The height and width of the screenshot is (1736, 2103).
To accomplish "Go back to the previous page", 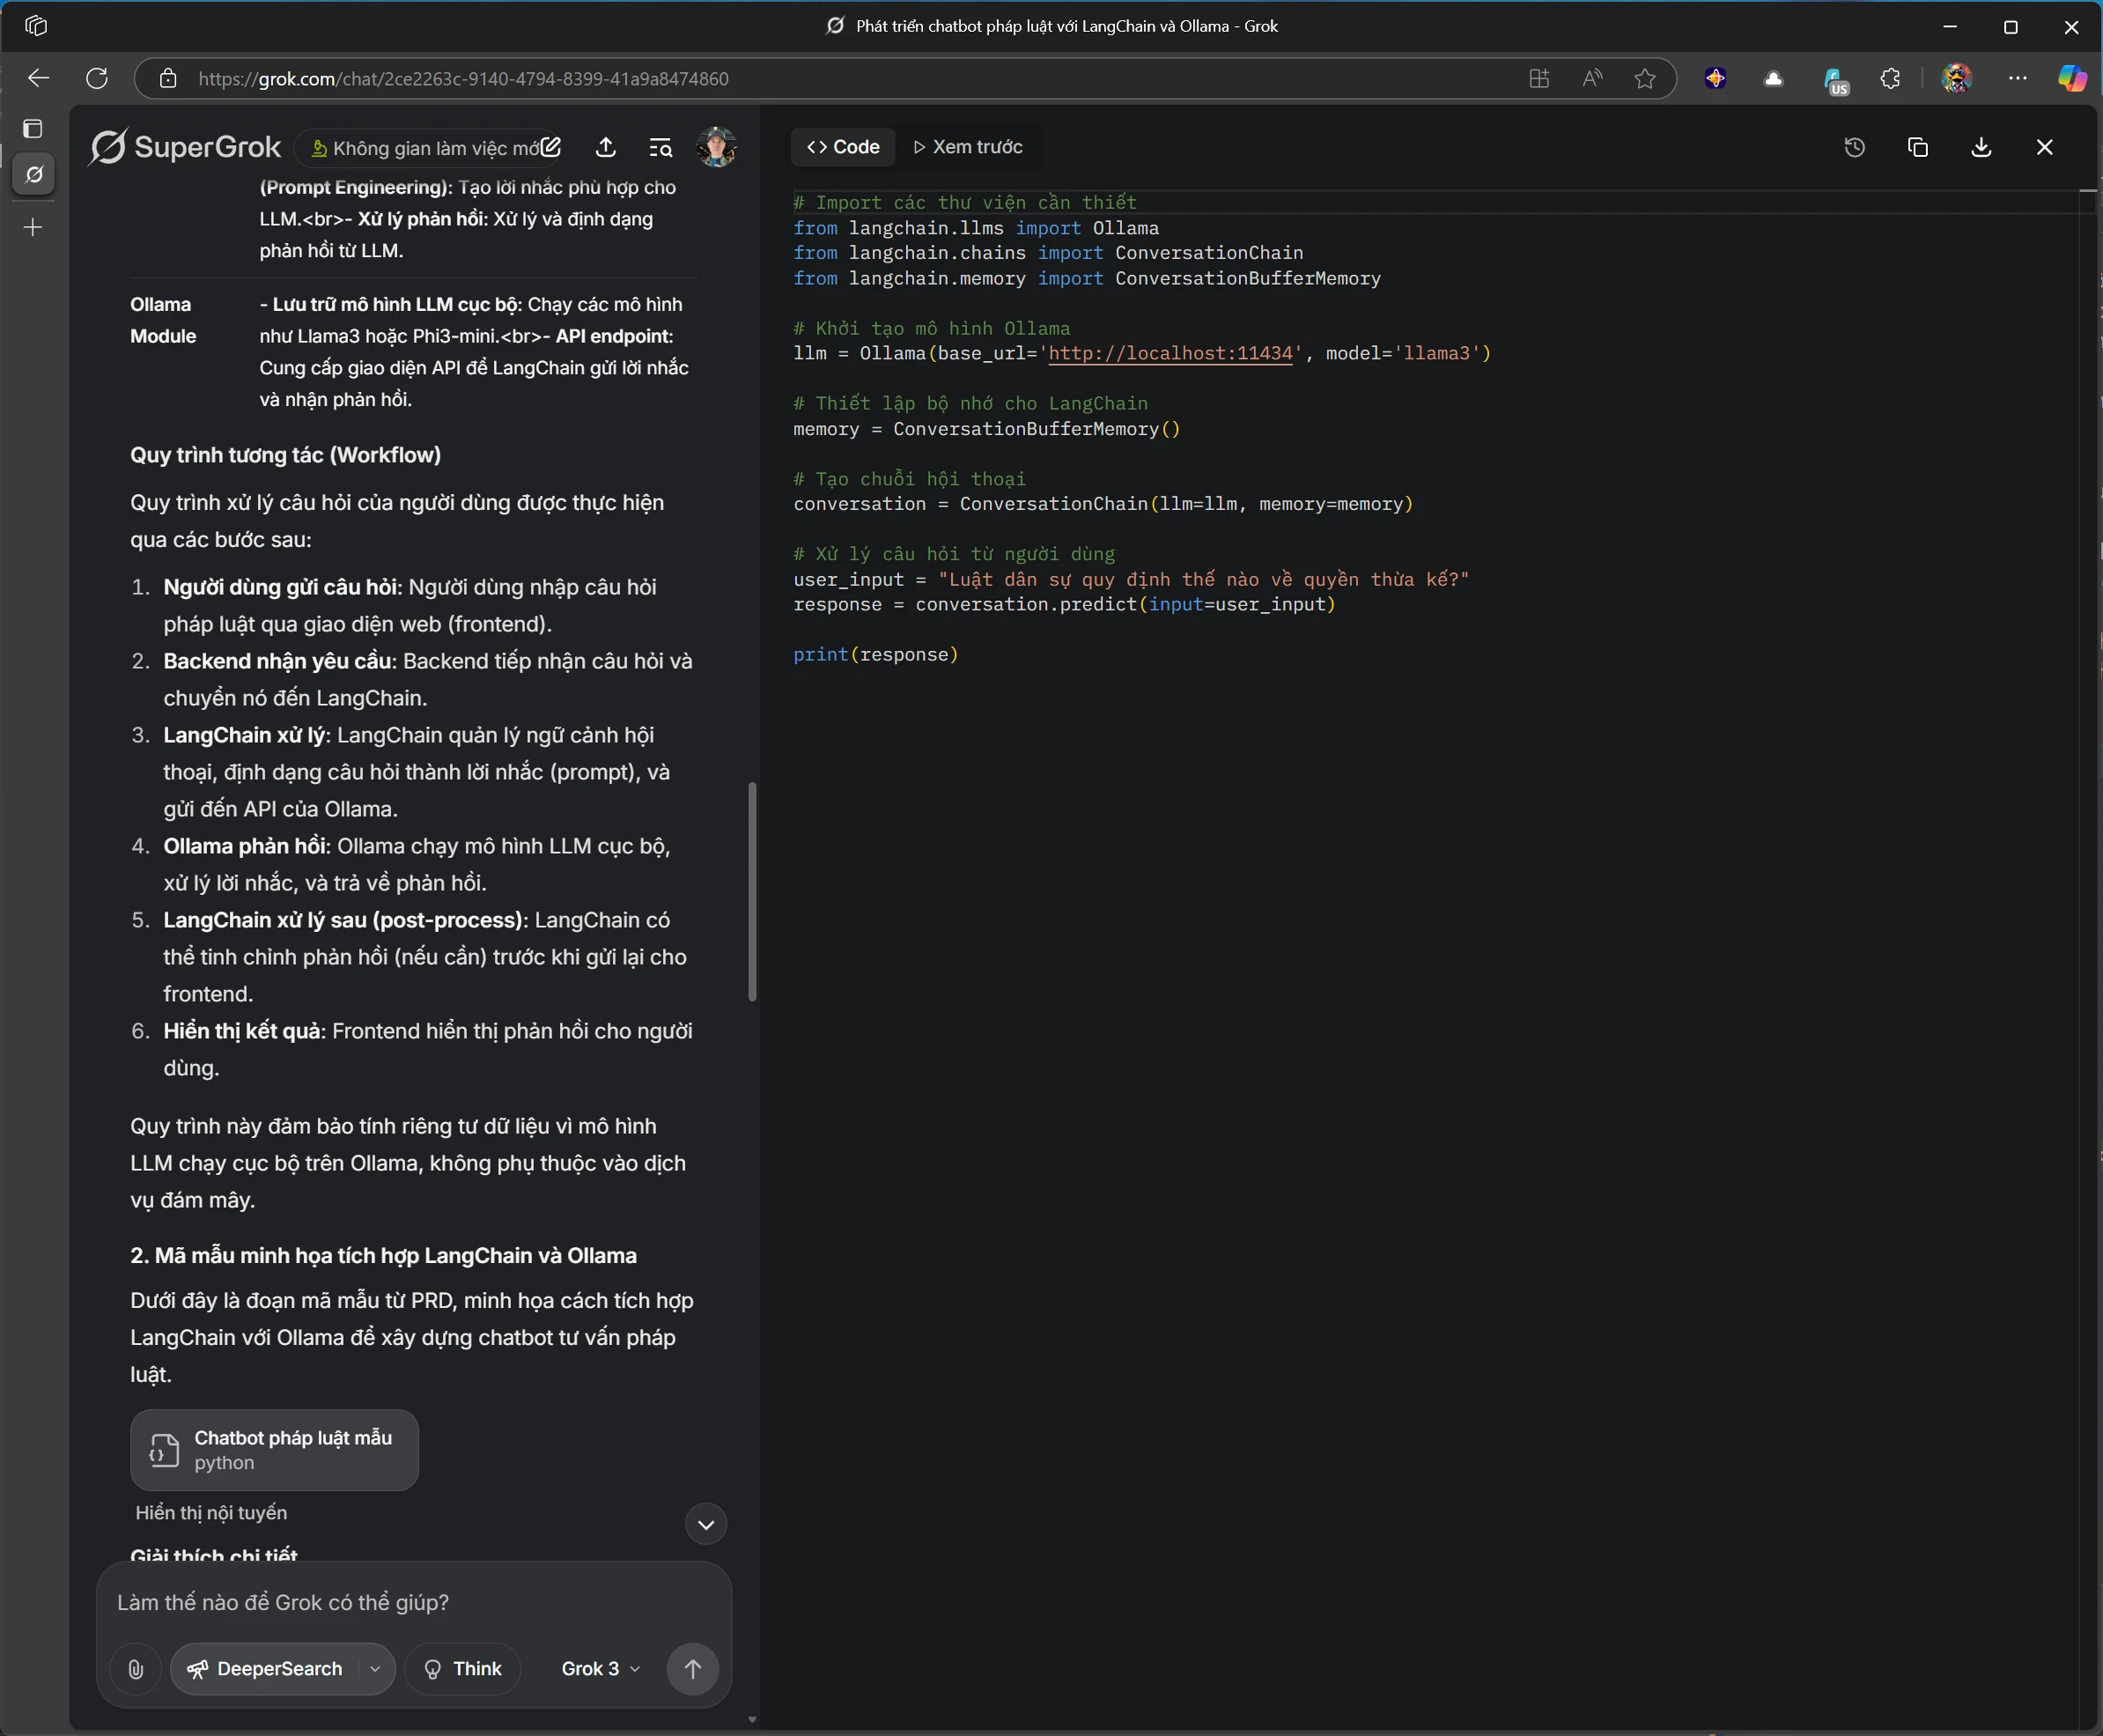I will click(x=38, y=78).
